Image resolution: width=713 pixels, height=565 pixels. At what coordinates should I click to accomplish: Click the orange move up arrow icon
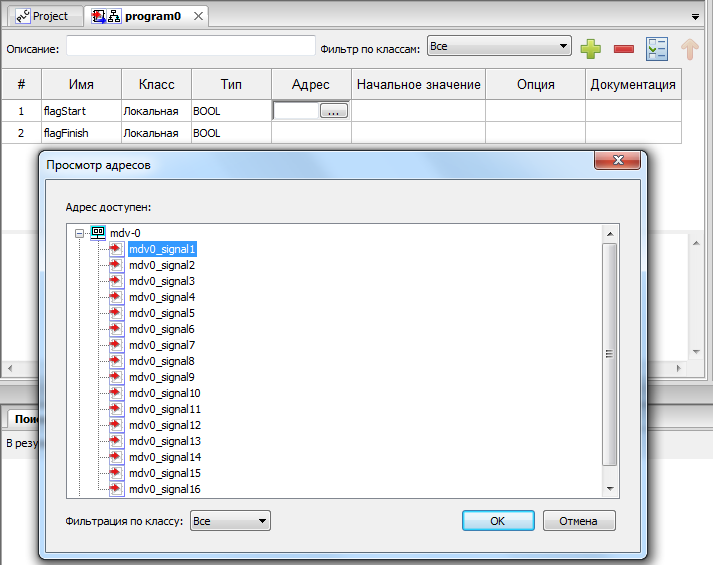689,47
